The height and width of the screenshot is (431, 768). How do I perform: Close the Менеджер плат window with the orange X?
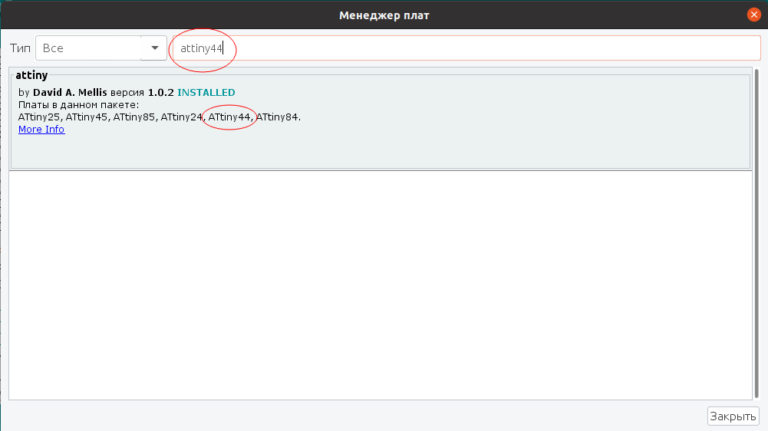pyautogui.click(x=752, y=15)
